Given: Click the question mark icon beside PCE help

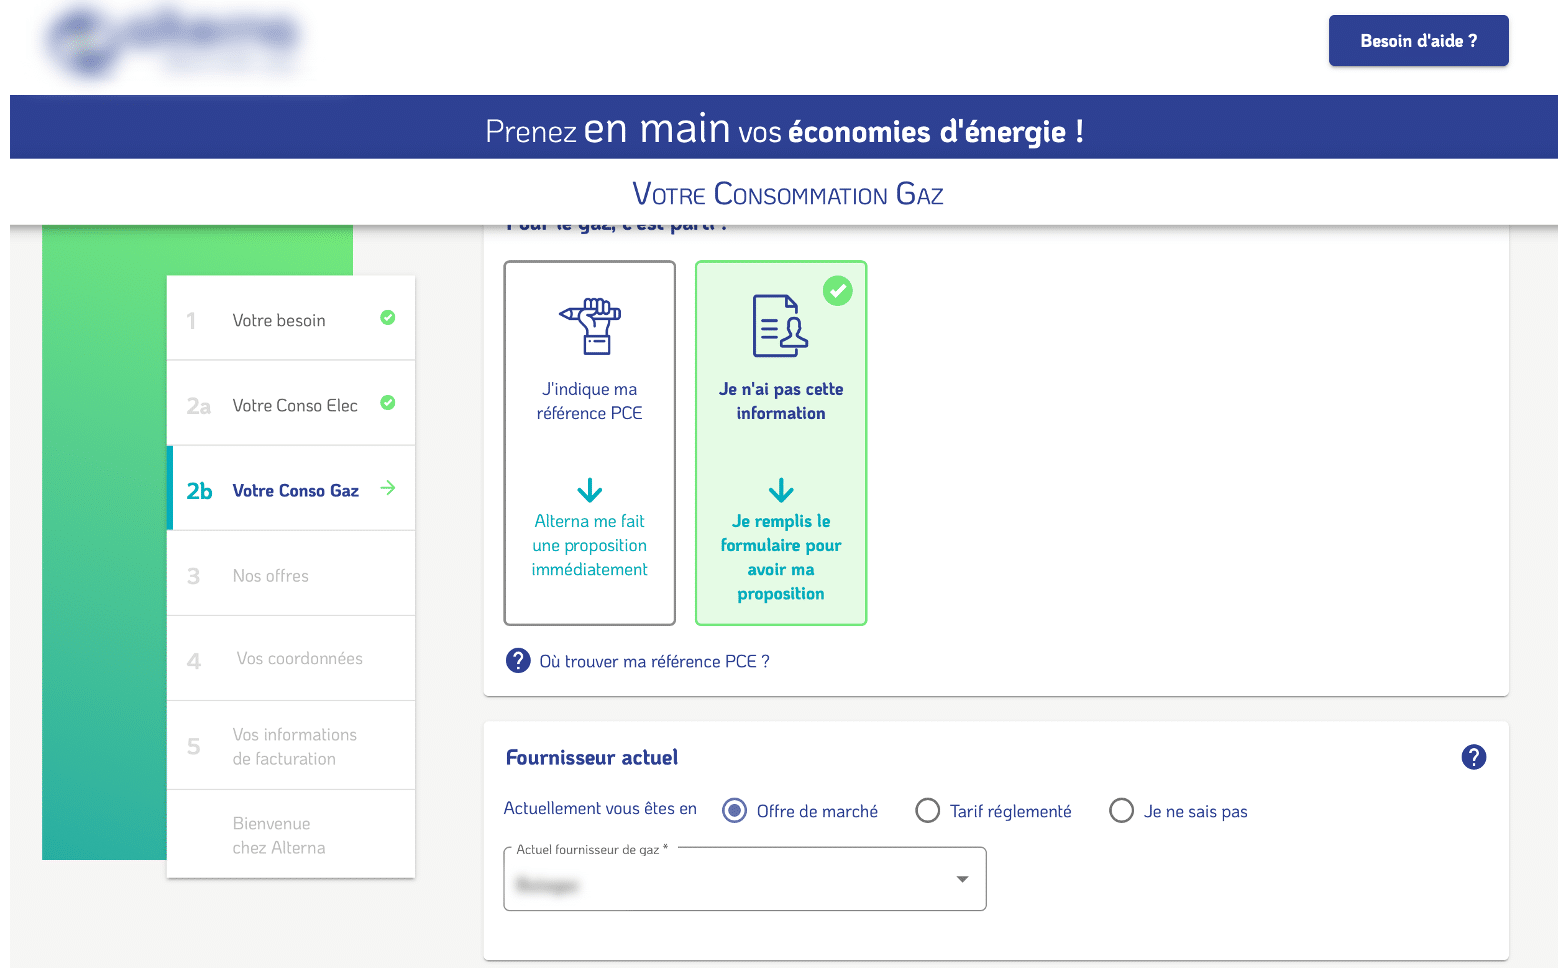Looking at the screenshot, I should 518,661.
